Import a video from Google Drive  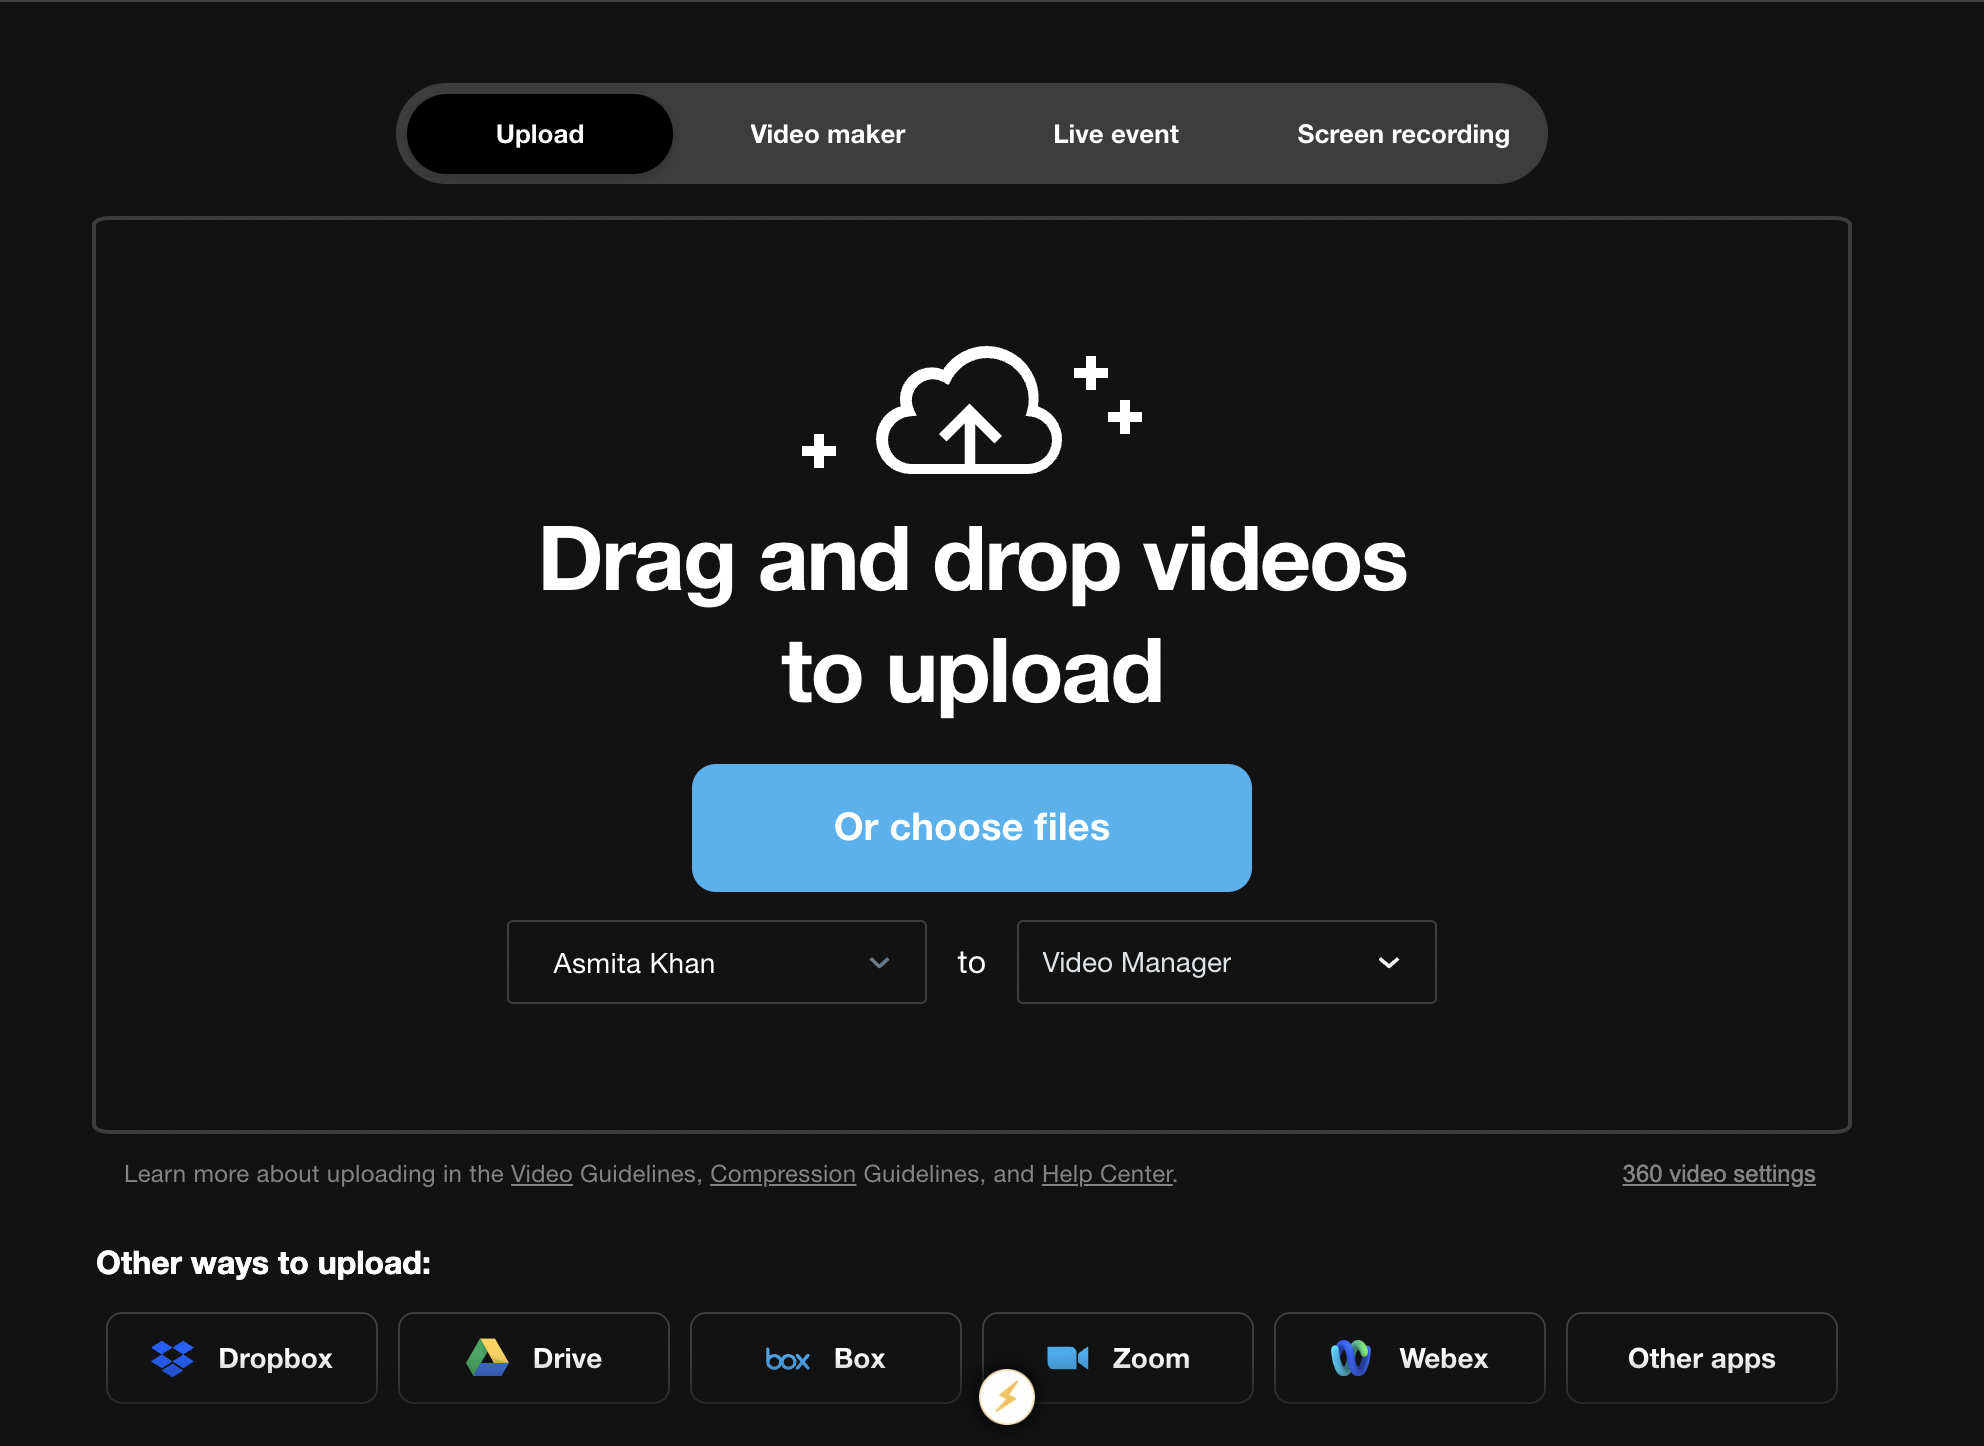(x=533, y=1358)
